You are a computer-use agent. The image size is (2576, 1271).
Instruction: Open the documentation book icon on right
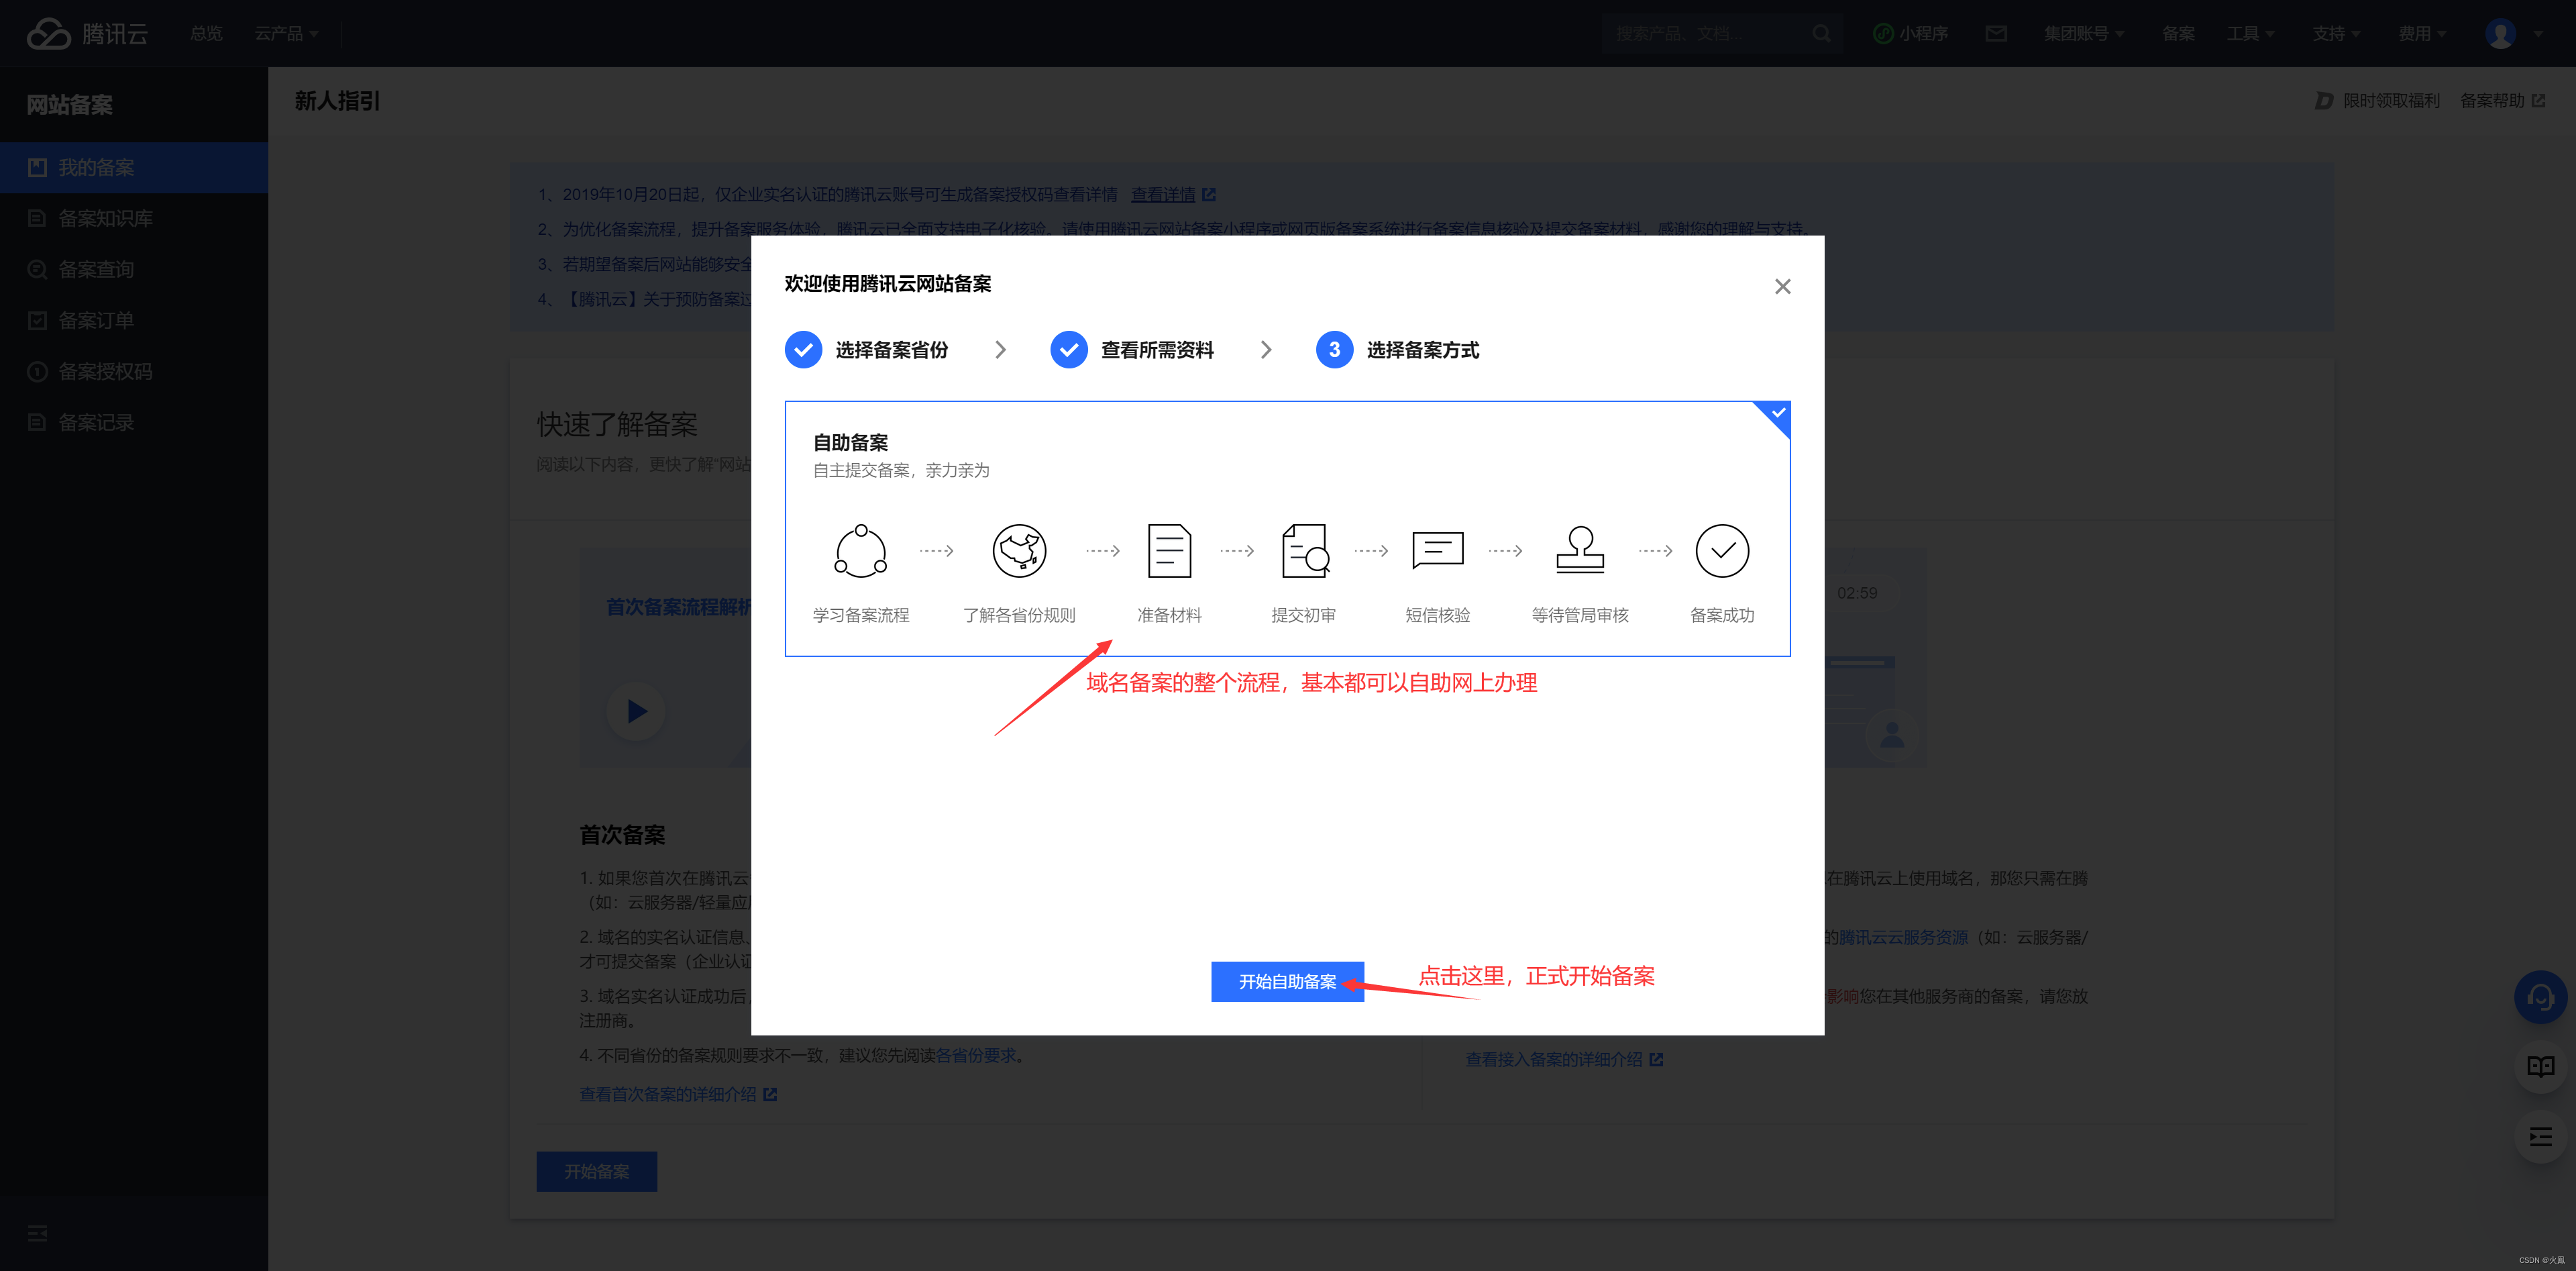(x=2540, y=1067)
